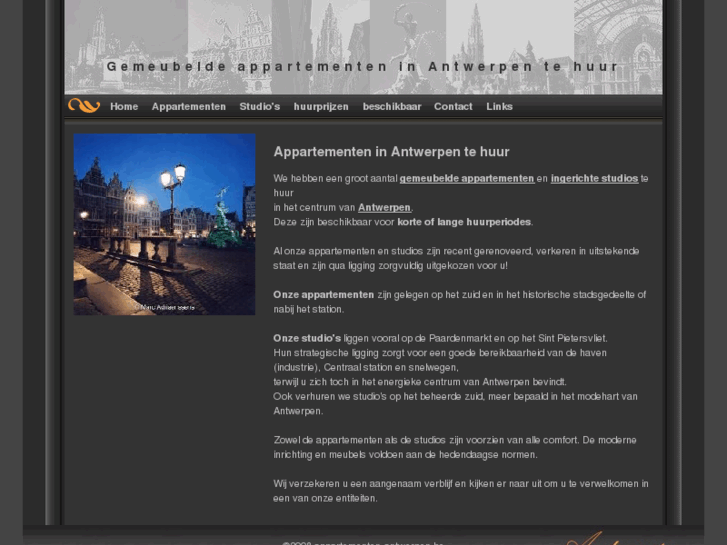Click the night photo of Antwerp square
Screen dimensions: 727x545
(164, 220)
